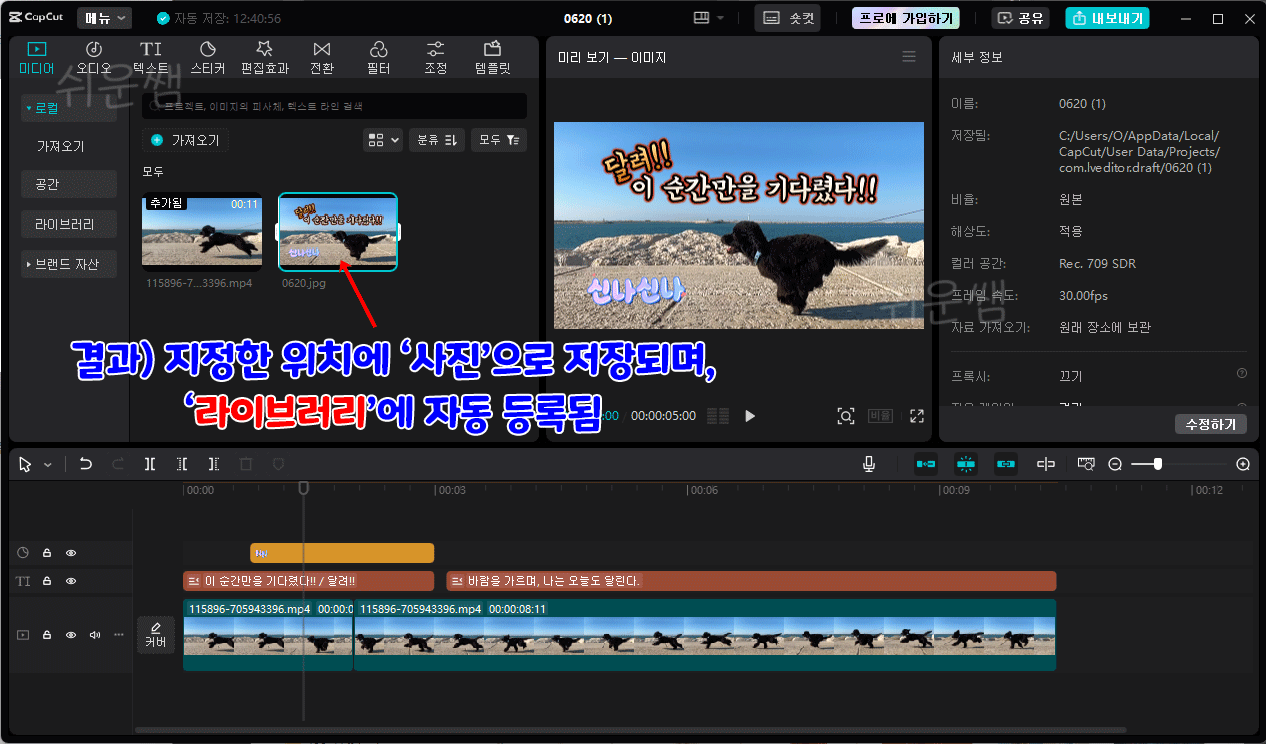Click the 비율 ratio button in preview
The width and height of the screenshot is (1266, 744).
point(880,416)
